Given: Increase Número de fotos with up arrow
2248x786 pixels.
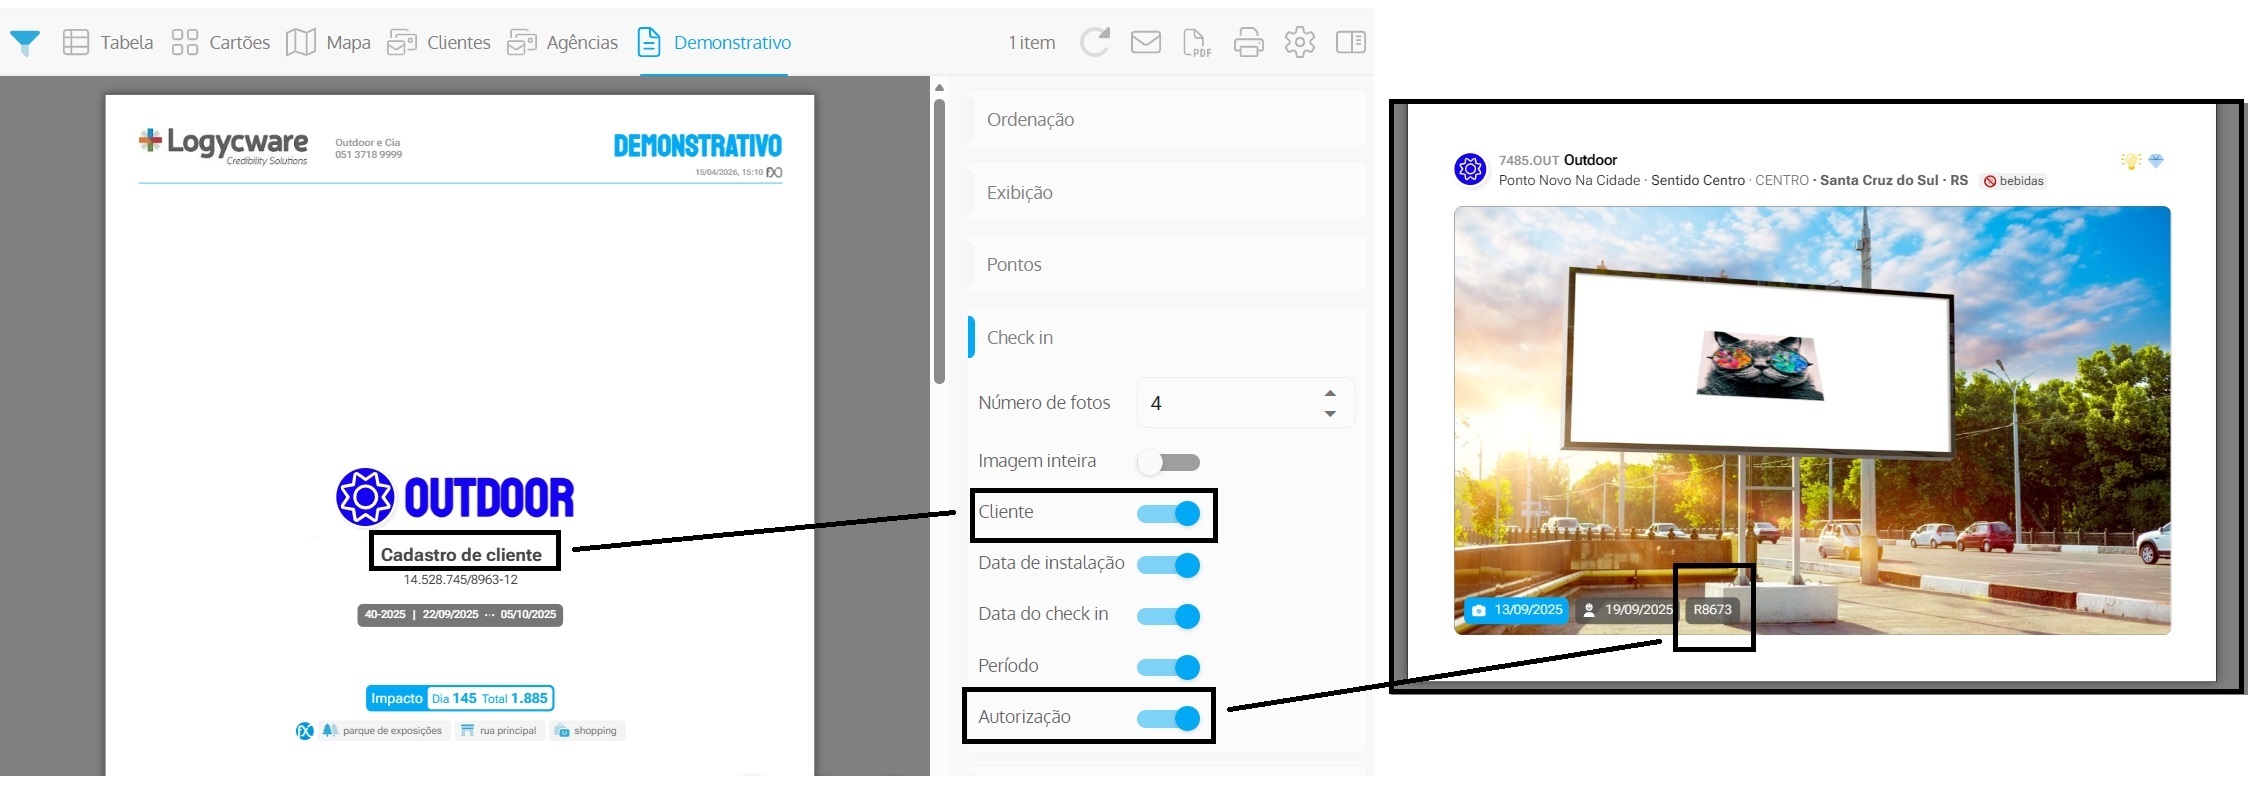Looking at the screenshot, I should coord(1330,393).
